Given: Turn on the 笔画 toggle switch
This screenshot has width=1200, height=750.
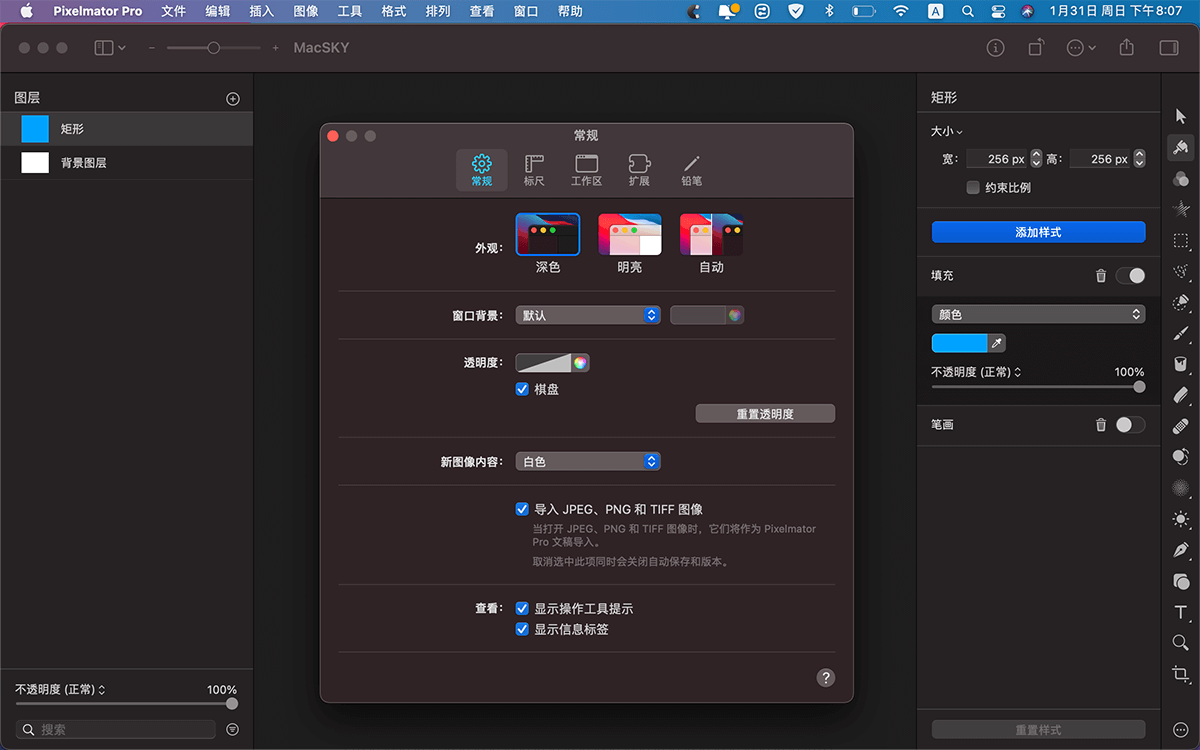Looking at the screenshot, I should pyautogui.click(x=1129, y=425).
